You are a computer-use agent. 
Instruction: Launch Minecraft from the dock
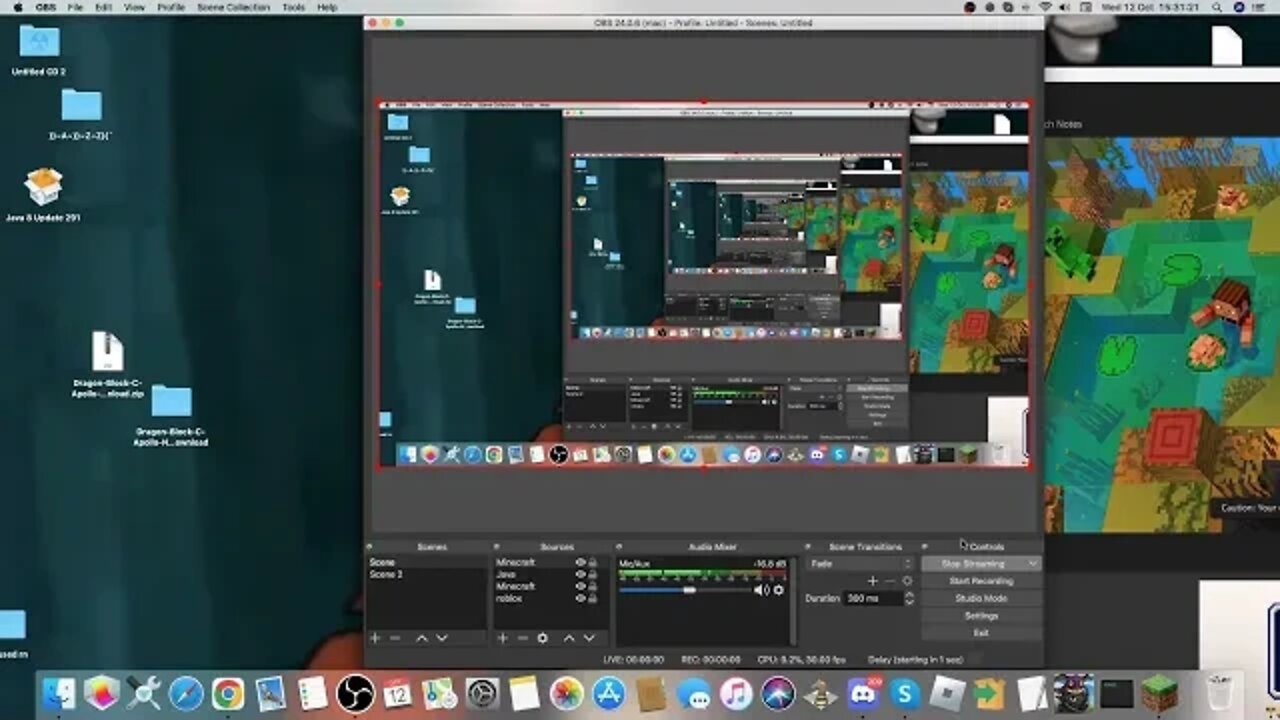[x=1159, y=693]
